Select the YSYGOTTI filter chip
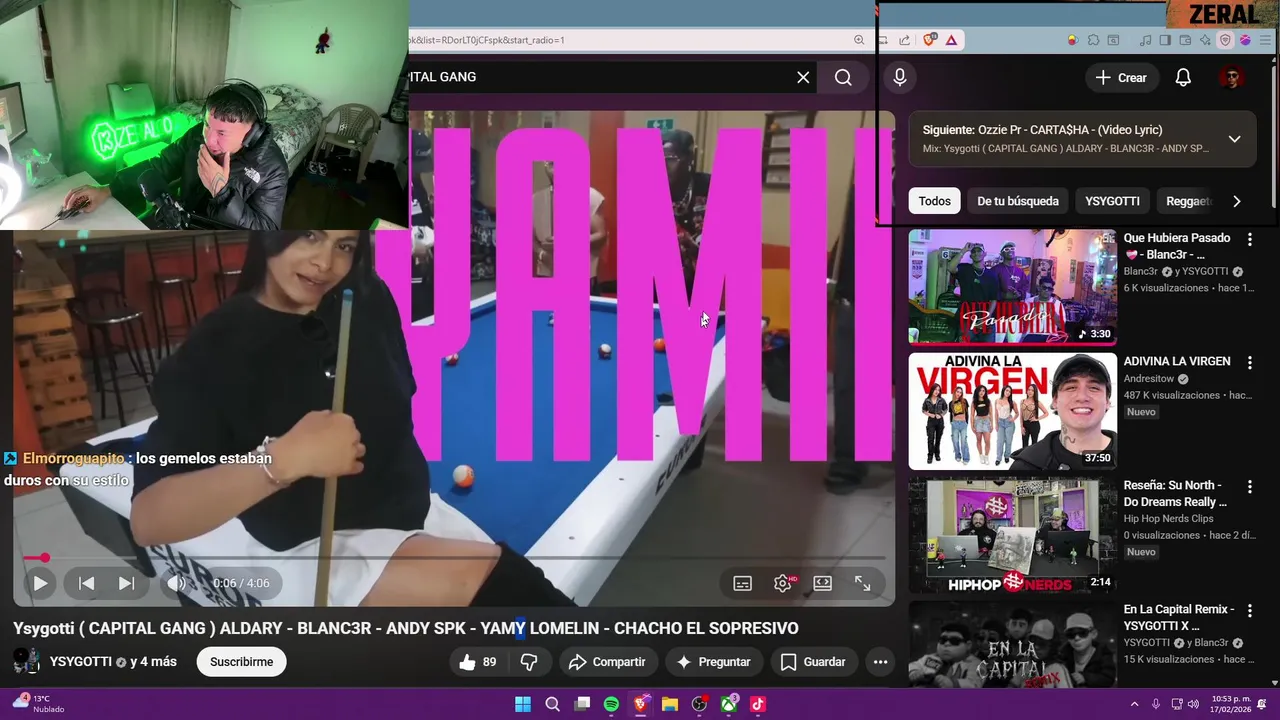 (x=1112, y=201)
